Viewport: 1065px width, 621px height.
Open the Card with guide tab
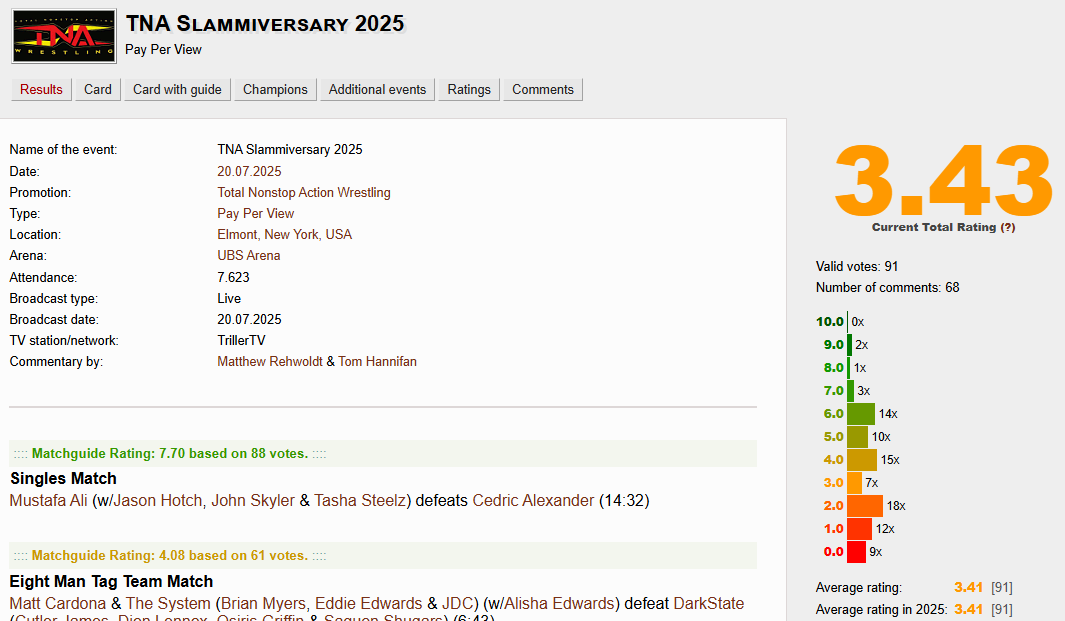(x=177, y=90)
